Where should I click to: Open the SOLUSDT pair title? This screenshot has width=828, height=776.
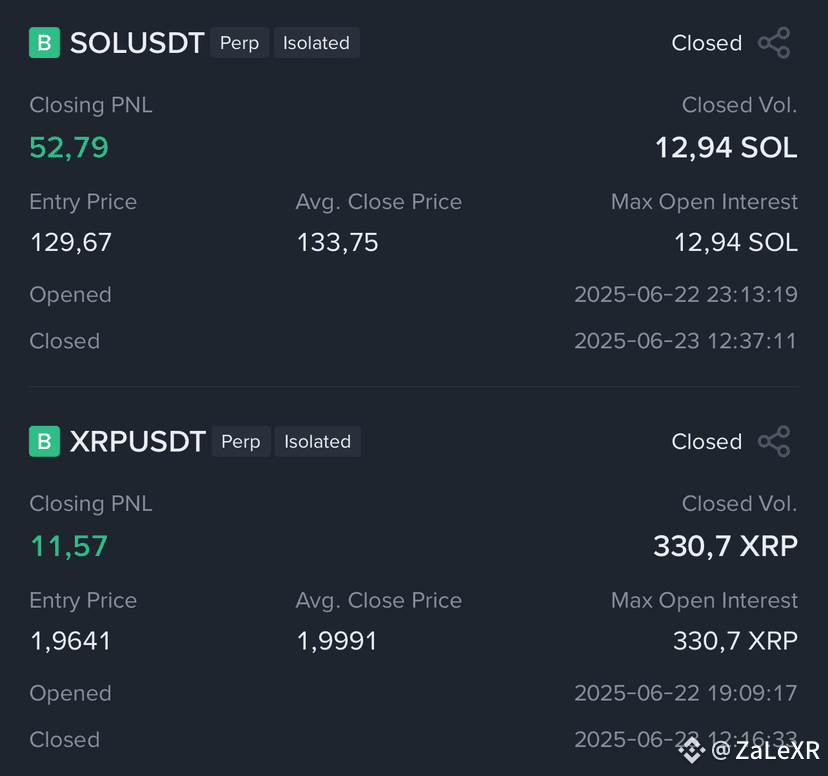click(137, 43)
